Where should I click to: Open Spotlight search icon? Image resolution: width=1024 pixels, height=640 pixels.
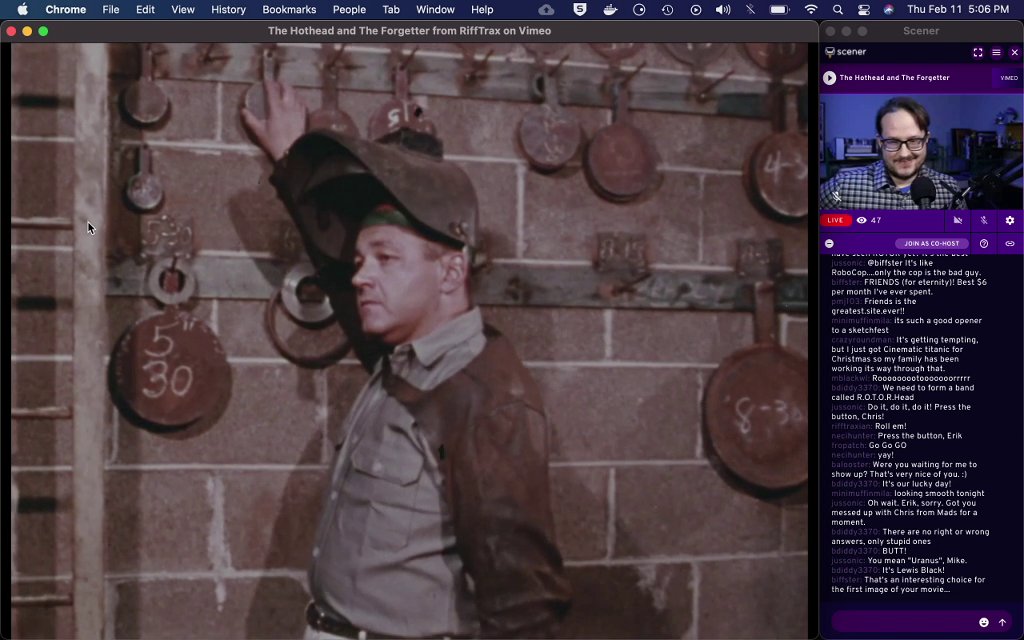point(838,9)
